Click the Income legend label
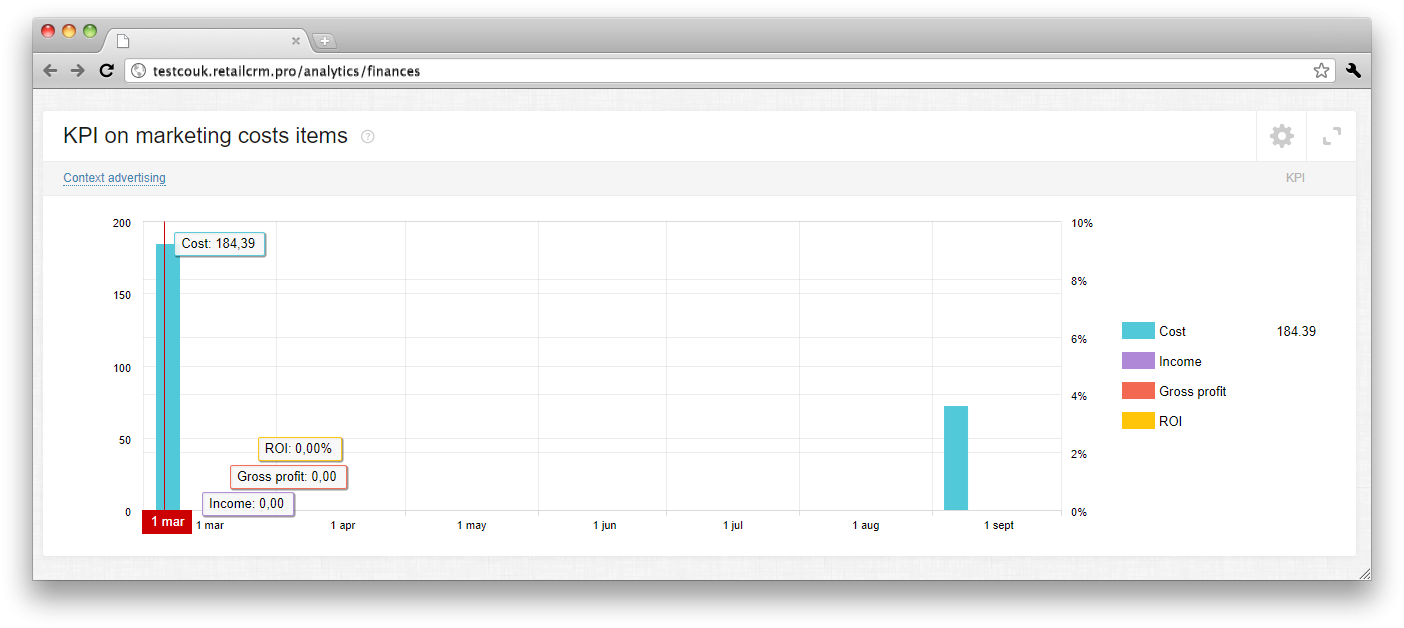The width and height of the screenshot is (1404, 628). (x=1180, y=361)
